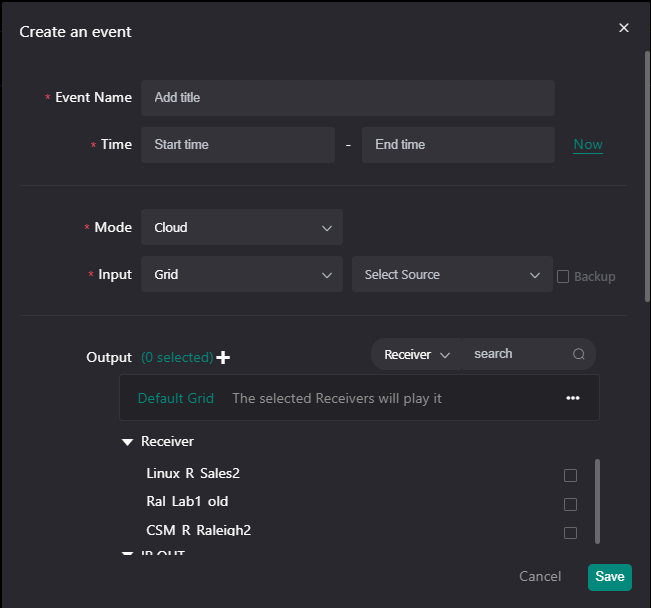Viewport: 651px width, 608px height.
Task: Open the End time picker
Action: [458, 145]
